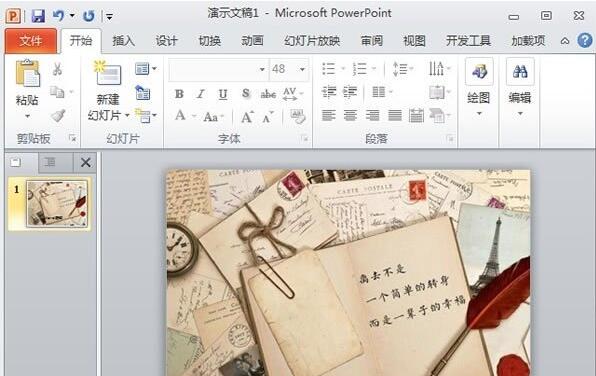Open the 字体 dialog launcher
The width and height of the screenshot is (596, 376).
click(x=305, y=139)
